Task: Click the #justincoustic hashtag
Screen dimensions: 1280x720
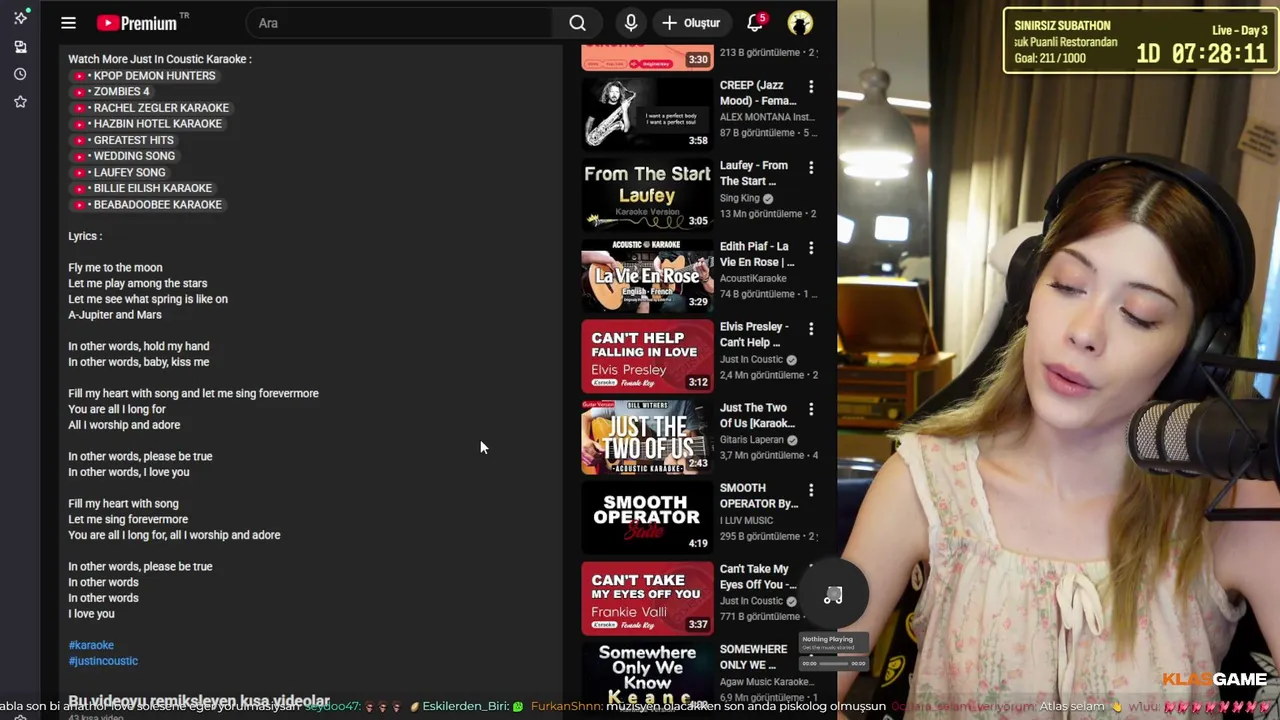Action: [x=103, y=661]
